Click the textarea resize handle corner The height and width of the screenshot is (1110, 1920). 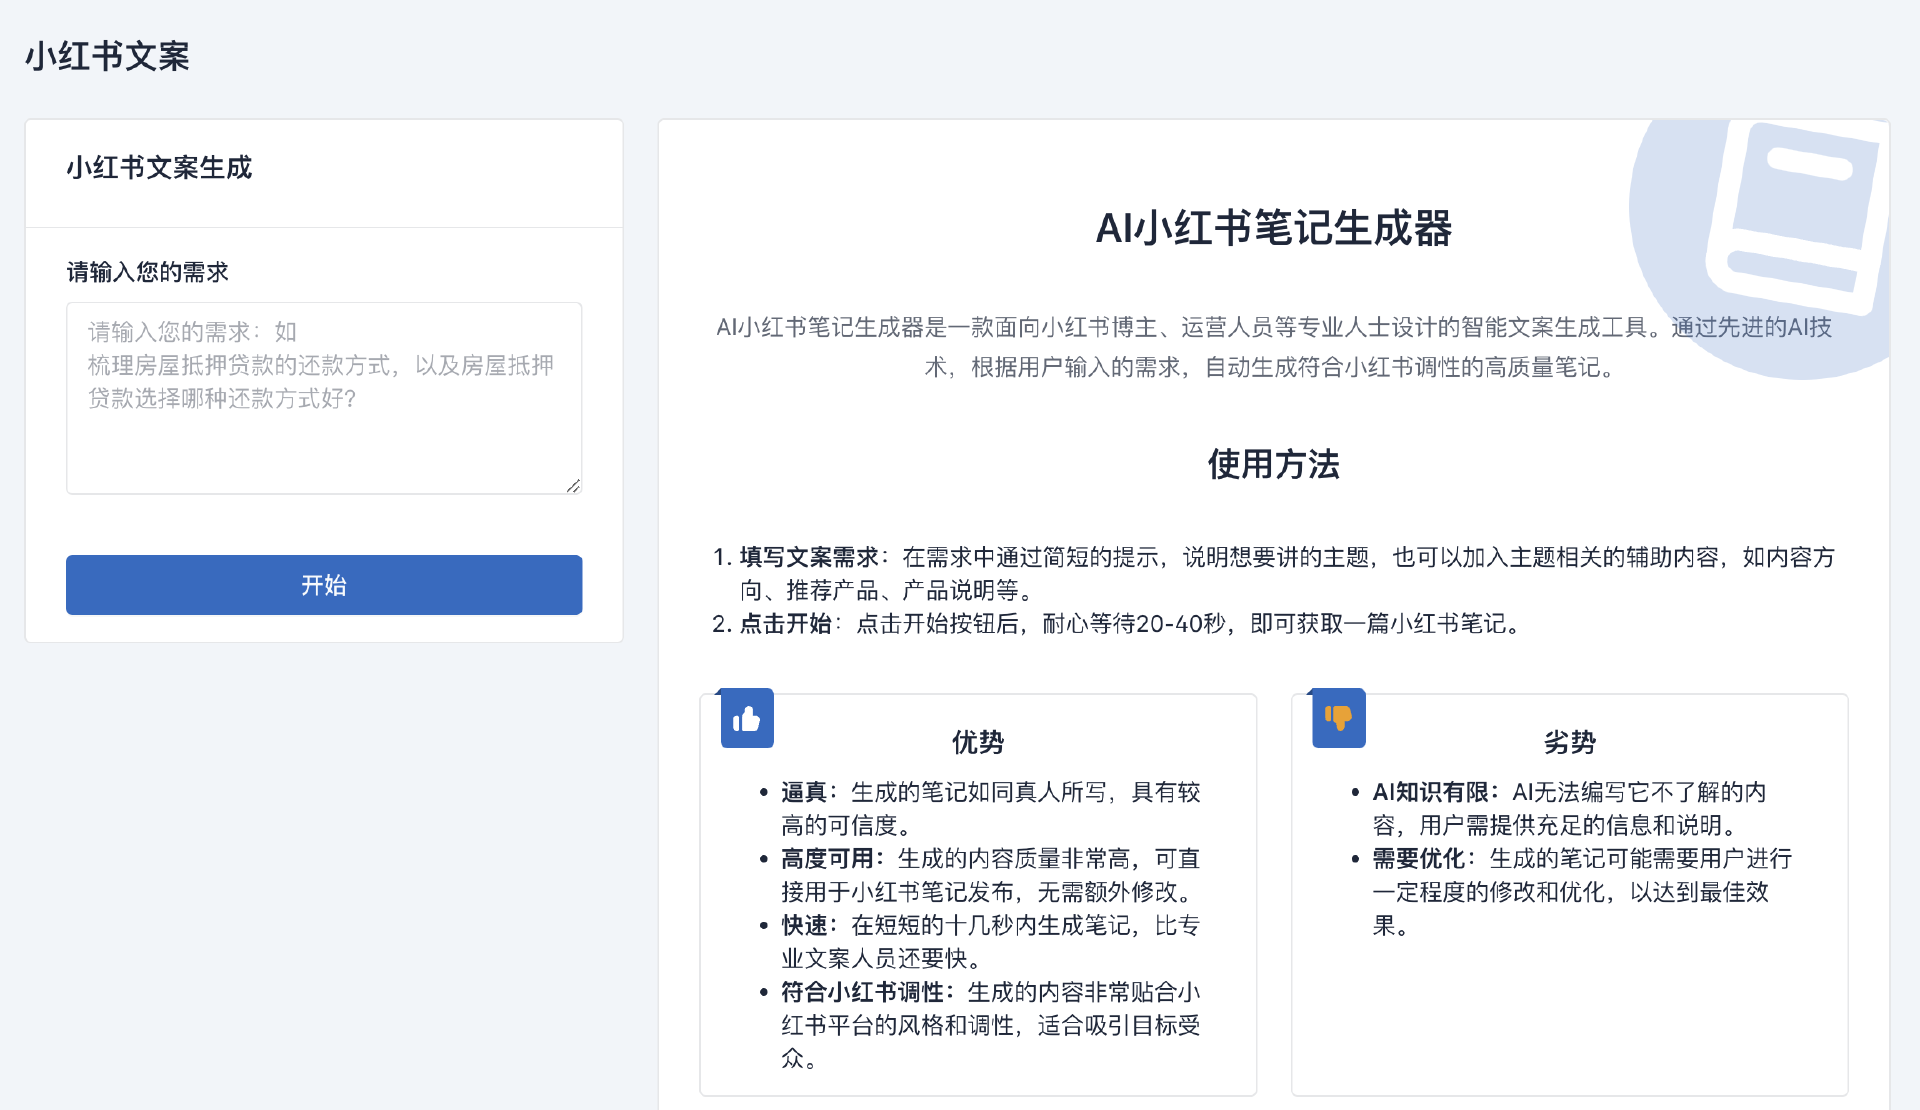573,486
